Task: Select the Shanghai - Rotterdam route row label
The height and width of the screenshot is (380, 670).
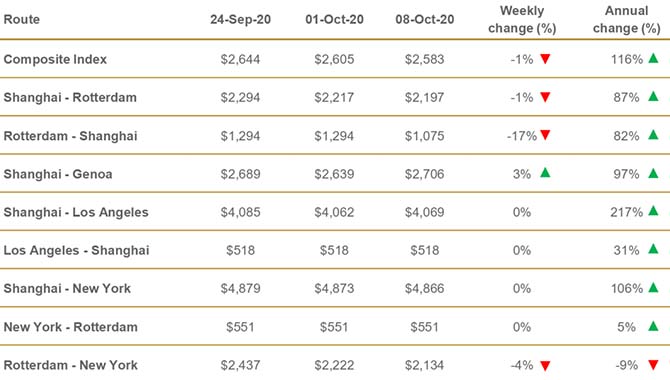Action: tap(70, 97)
